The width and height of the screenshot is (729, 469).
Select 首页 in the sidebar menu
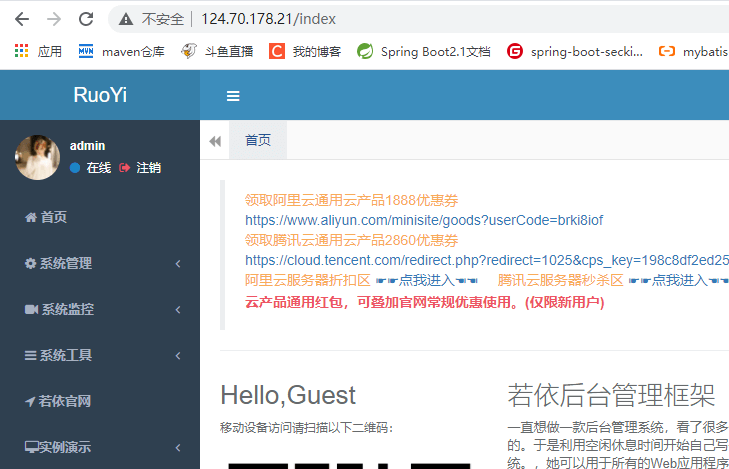(x=100, y=217)
